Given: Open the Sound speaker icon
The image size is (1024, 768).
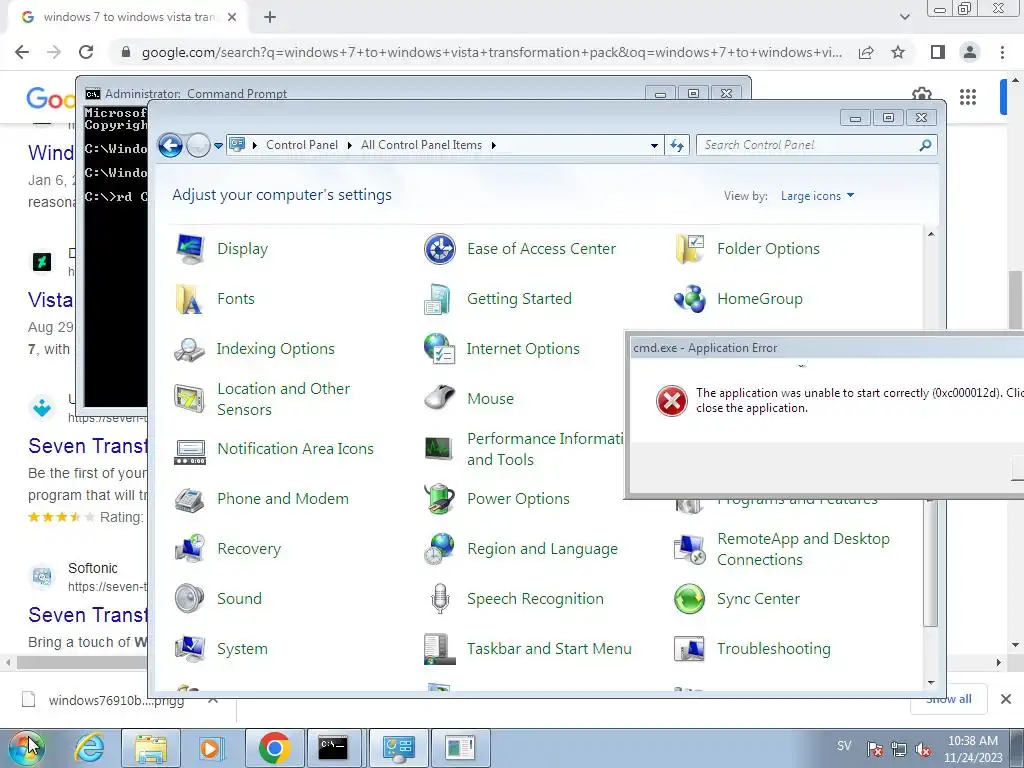Looking at the screenshot, I should click(190, 599).
